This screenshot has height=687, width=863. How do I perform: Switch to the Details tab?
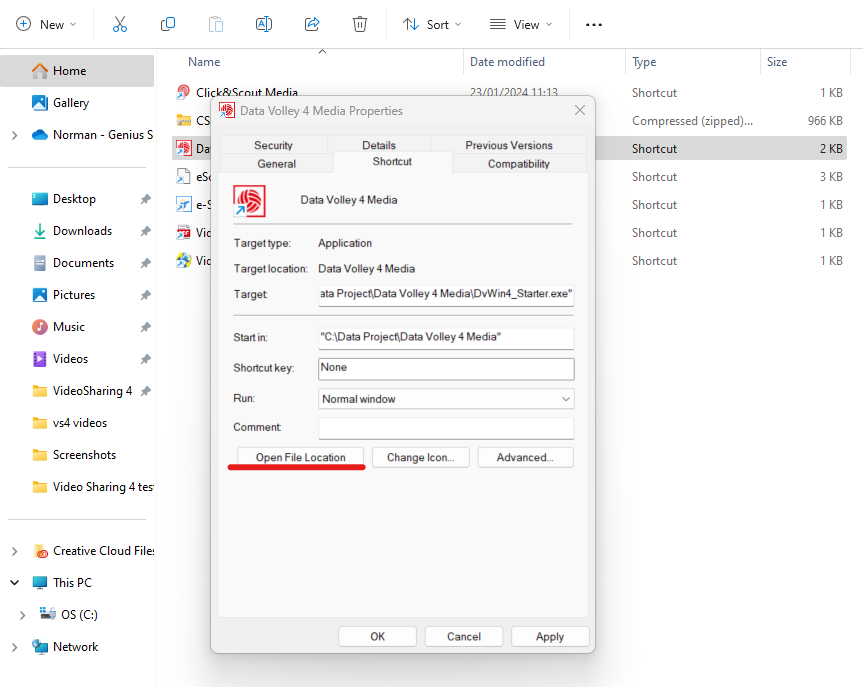click(x=379, y=145)
